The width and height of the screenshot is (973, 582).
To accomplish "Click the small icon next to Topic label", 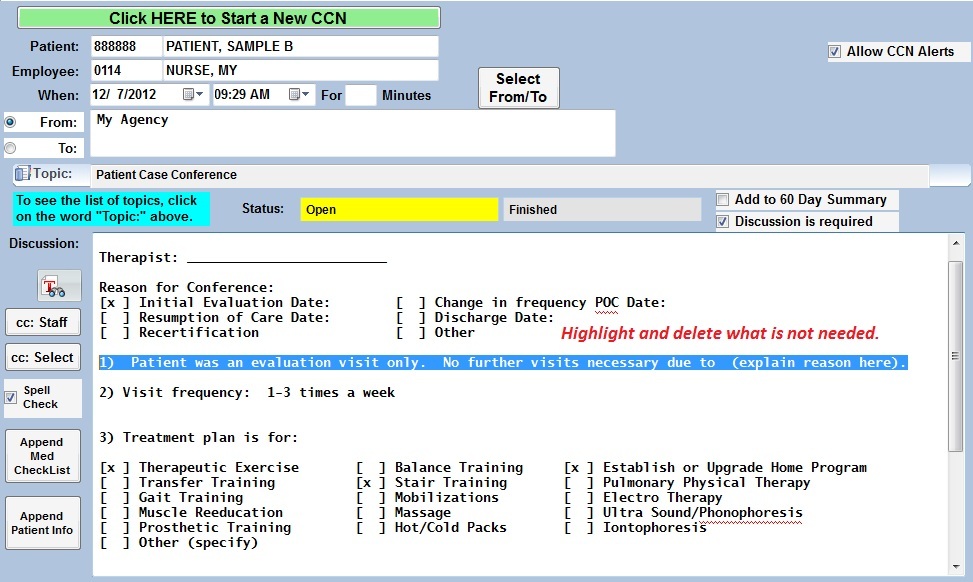I will tap(22, 175).
